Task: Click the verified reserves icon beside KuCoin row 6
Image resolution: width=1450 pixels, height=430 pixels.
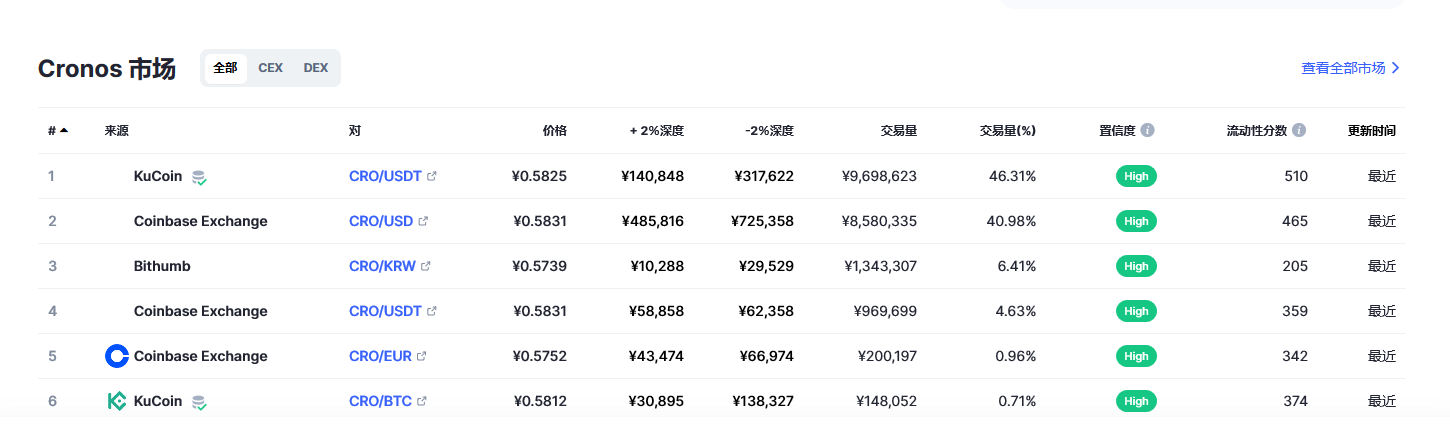Action: click(199, 402)
